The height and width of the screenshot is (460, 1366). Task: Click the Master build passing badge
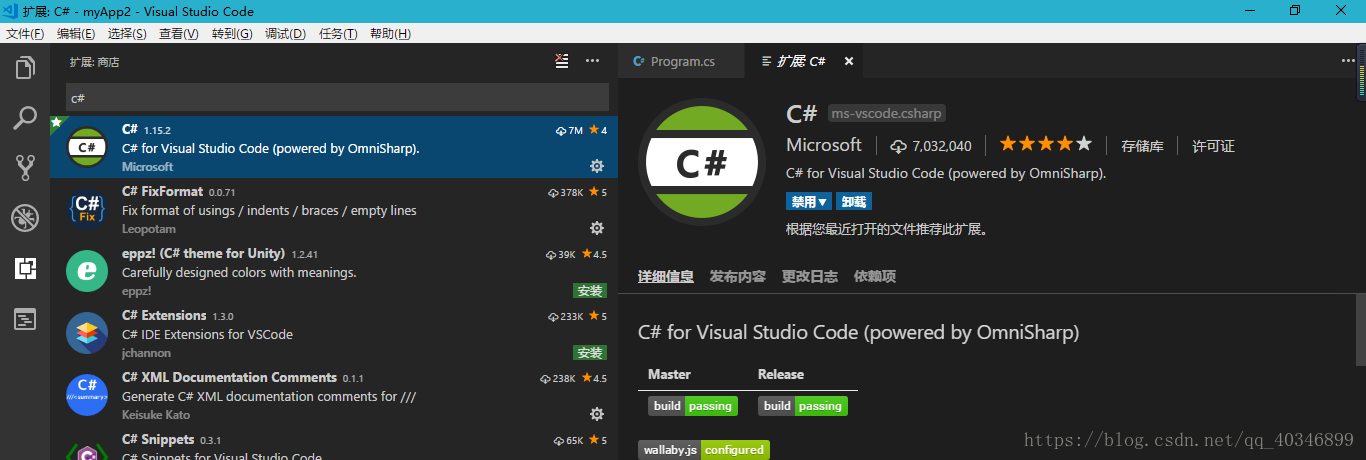(693, 406)
